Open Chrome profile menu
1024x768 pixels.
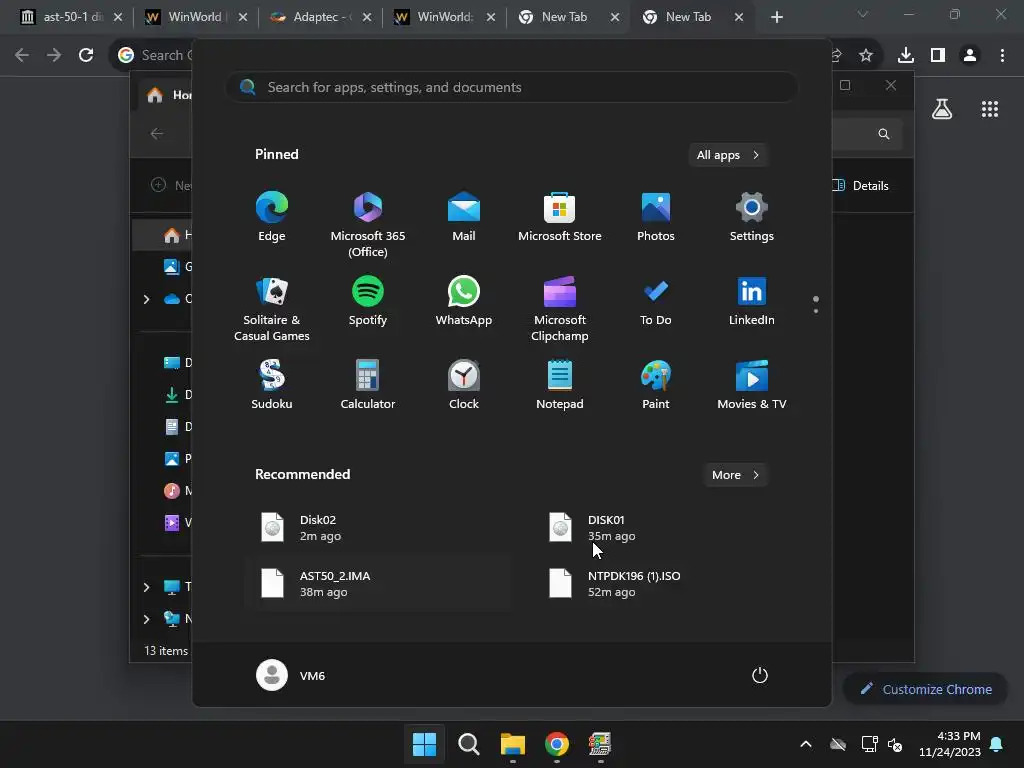(x=970, y=55)
